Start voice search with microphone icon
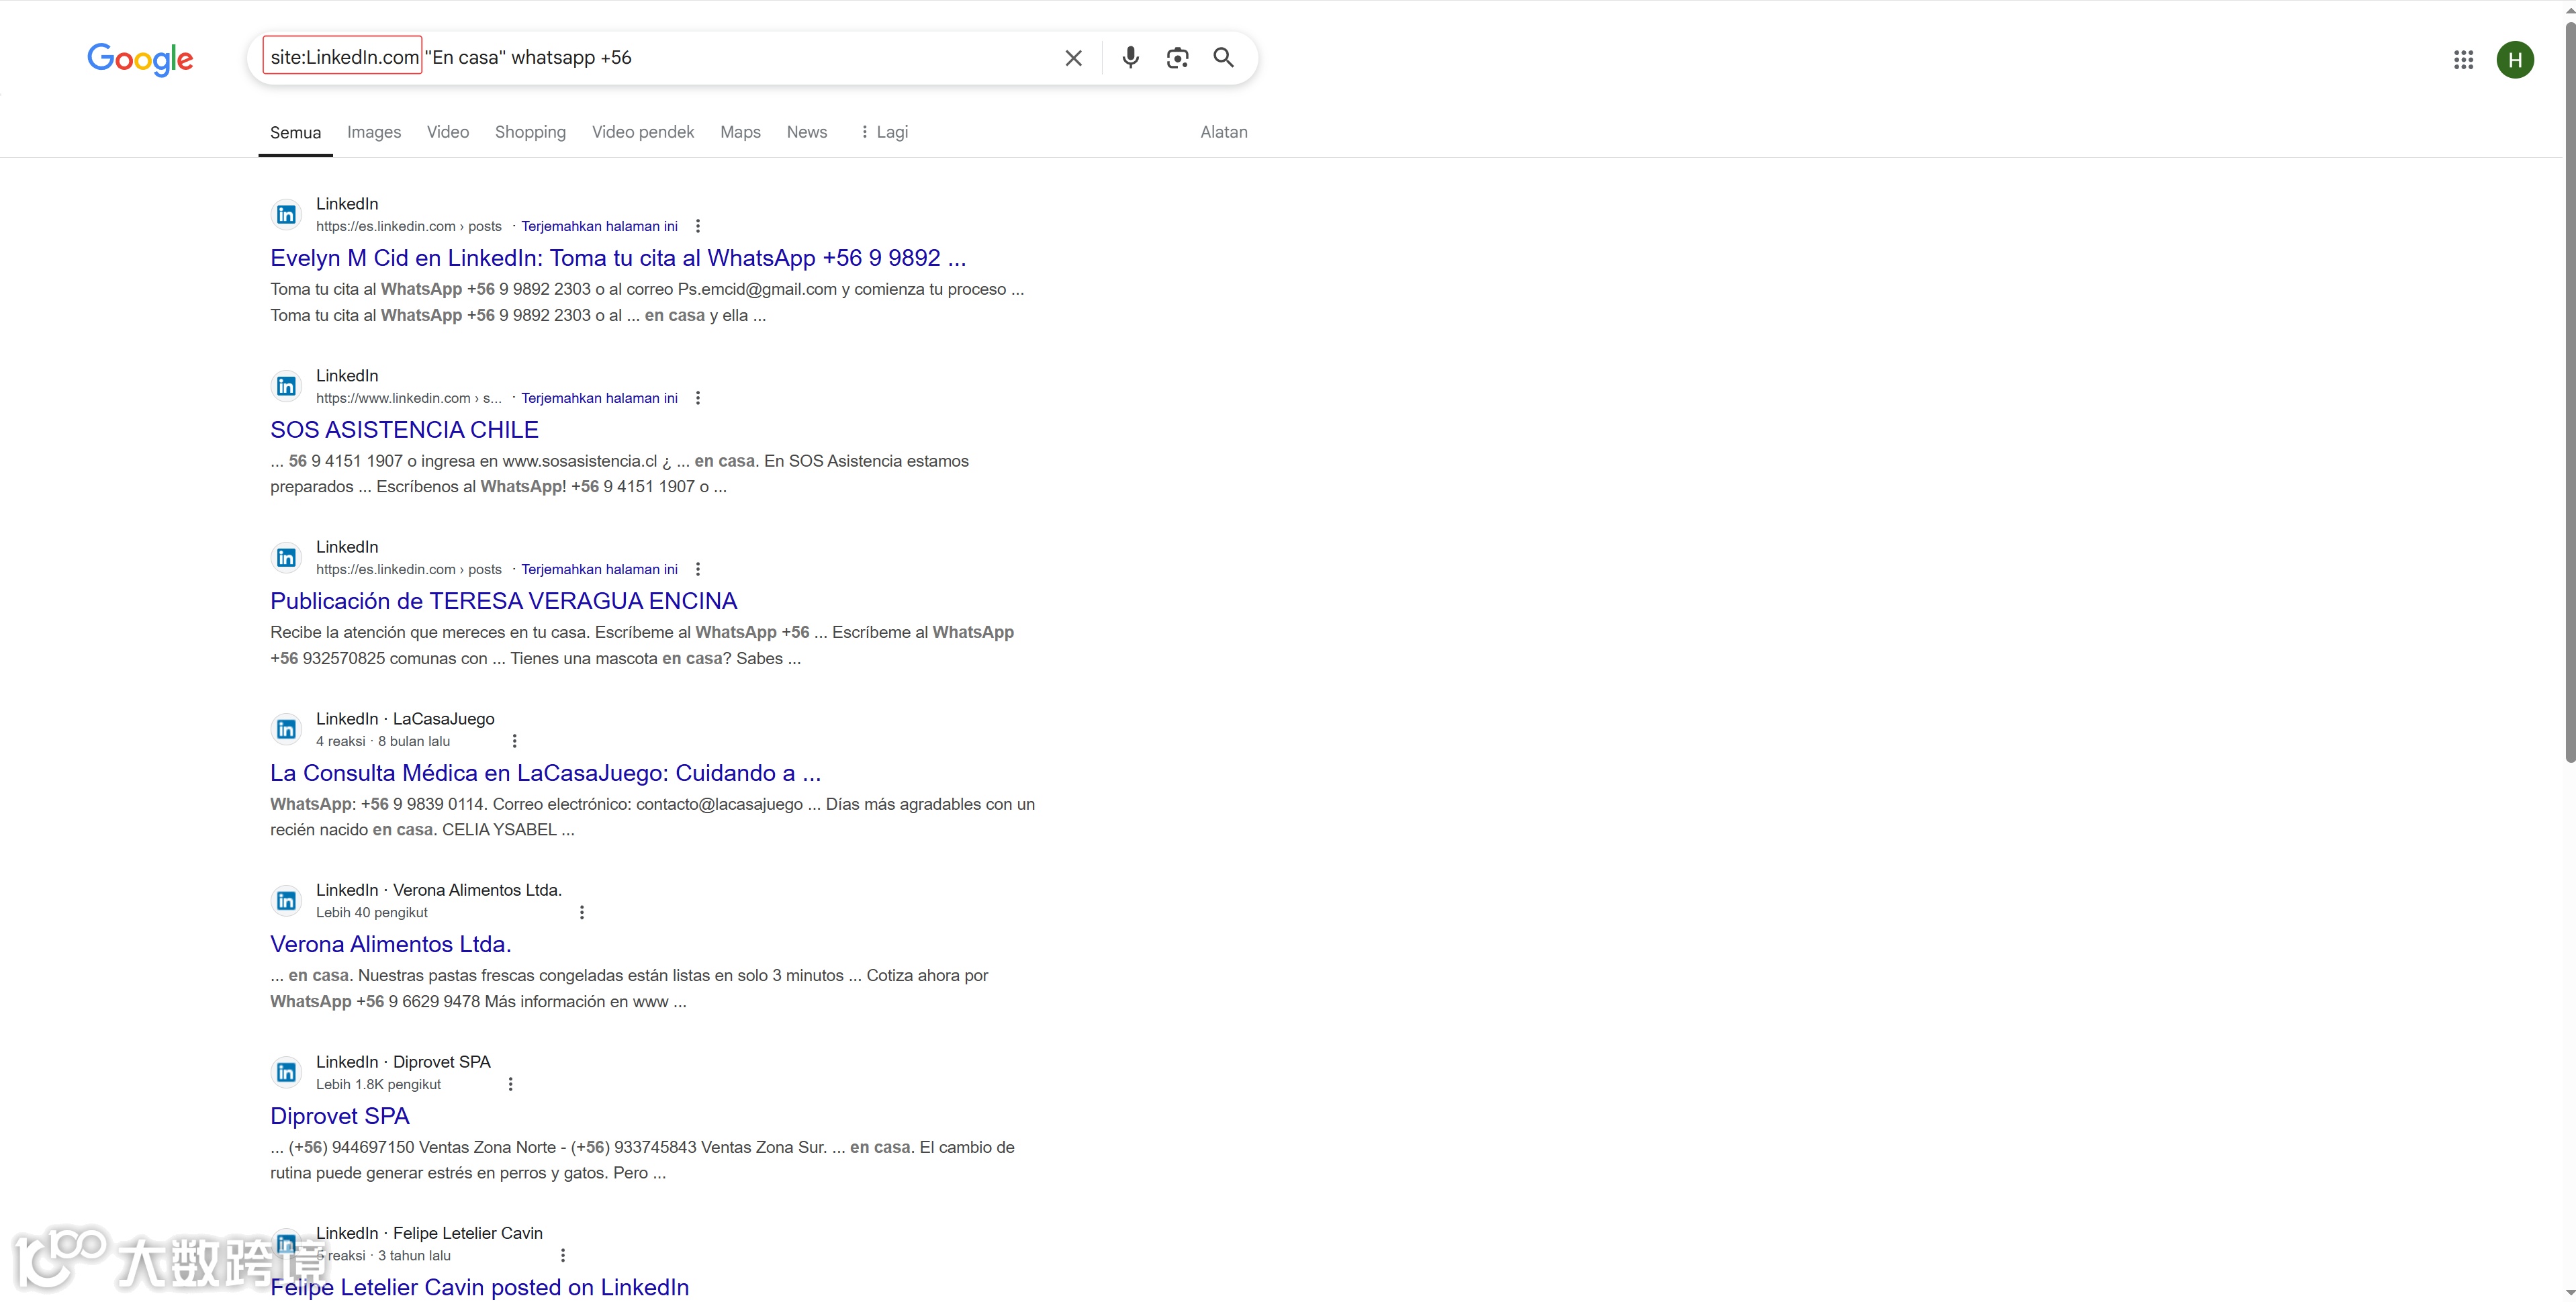The width and height of the screenshot is (2576, 1302). 1130,58
